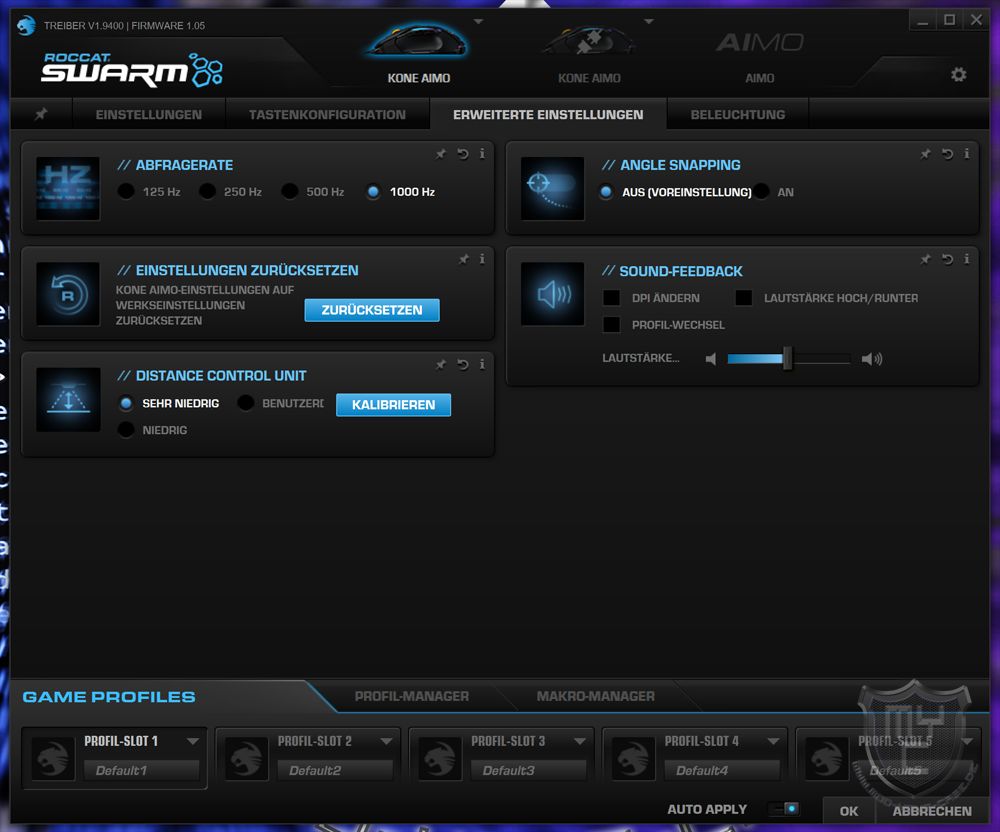This screenshot has height=832, width=1000.
Task: Click the Default1 profile name field
Action: [x=141, y=770]
